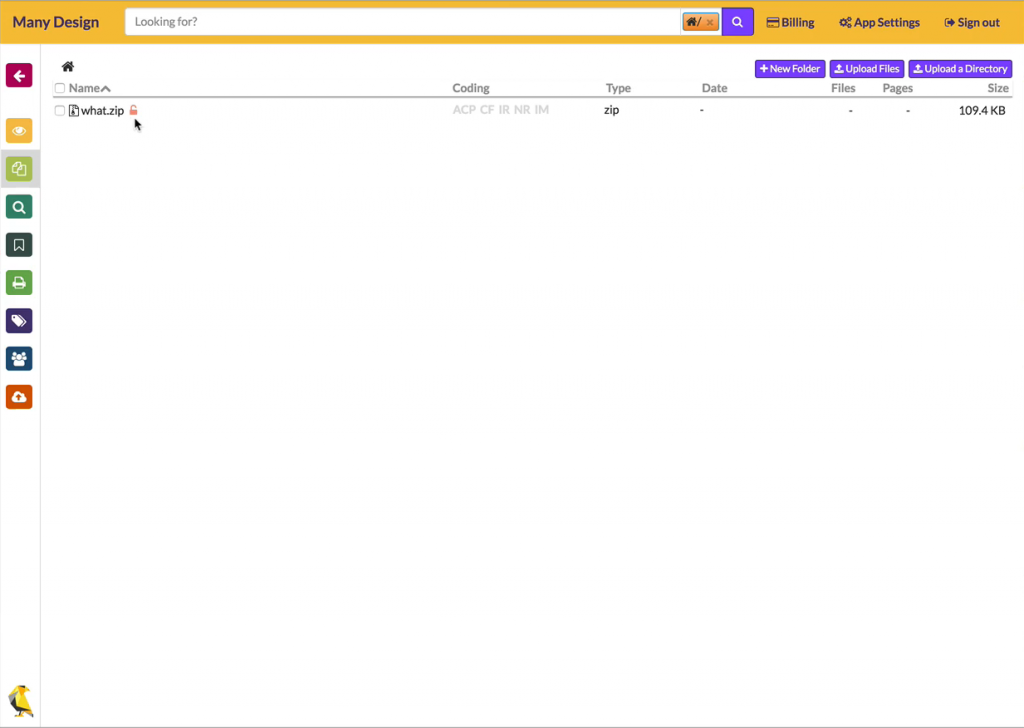
Task: Click the green printer icon in sidebar
Action: click(x=19, y=283)
